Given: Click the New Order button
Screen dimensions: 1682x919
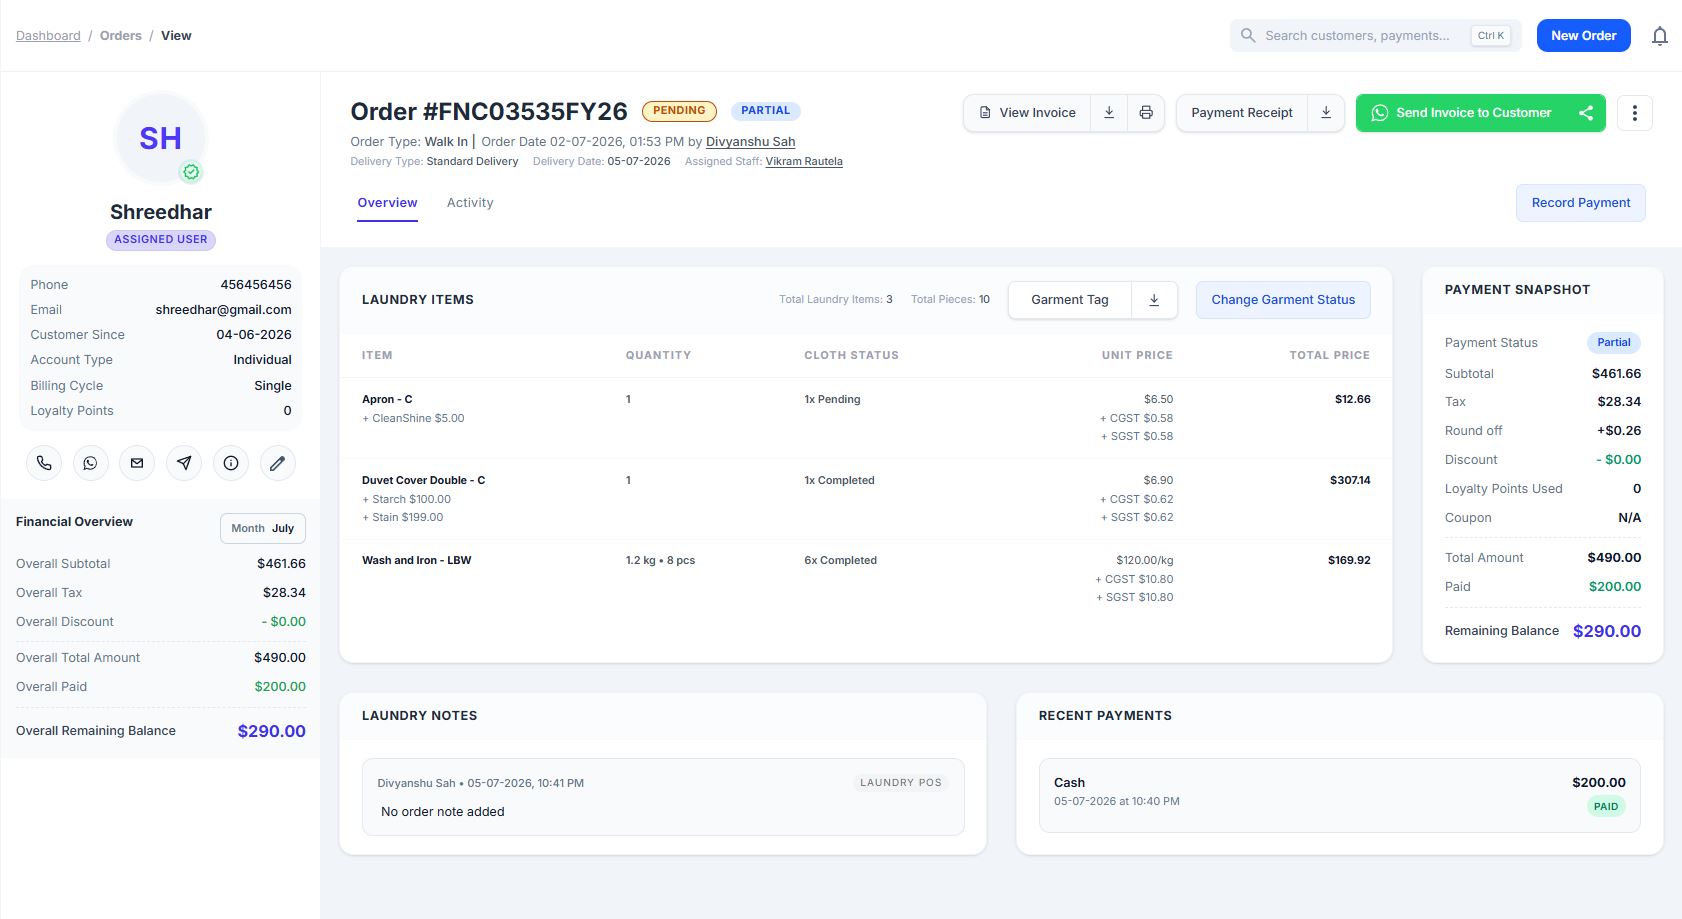Looking at the screenshot, I should point(1583,36).
